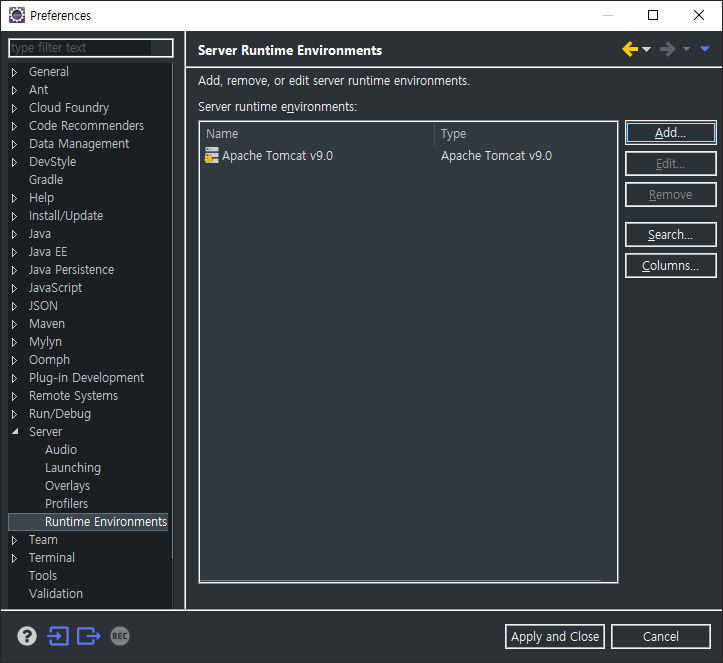Maximize the Preferences window
Image resolution: width=723 pixels, height=663 pixels.
653,15
